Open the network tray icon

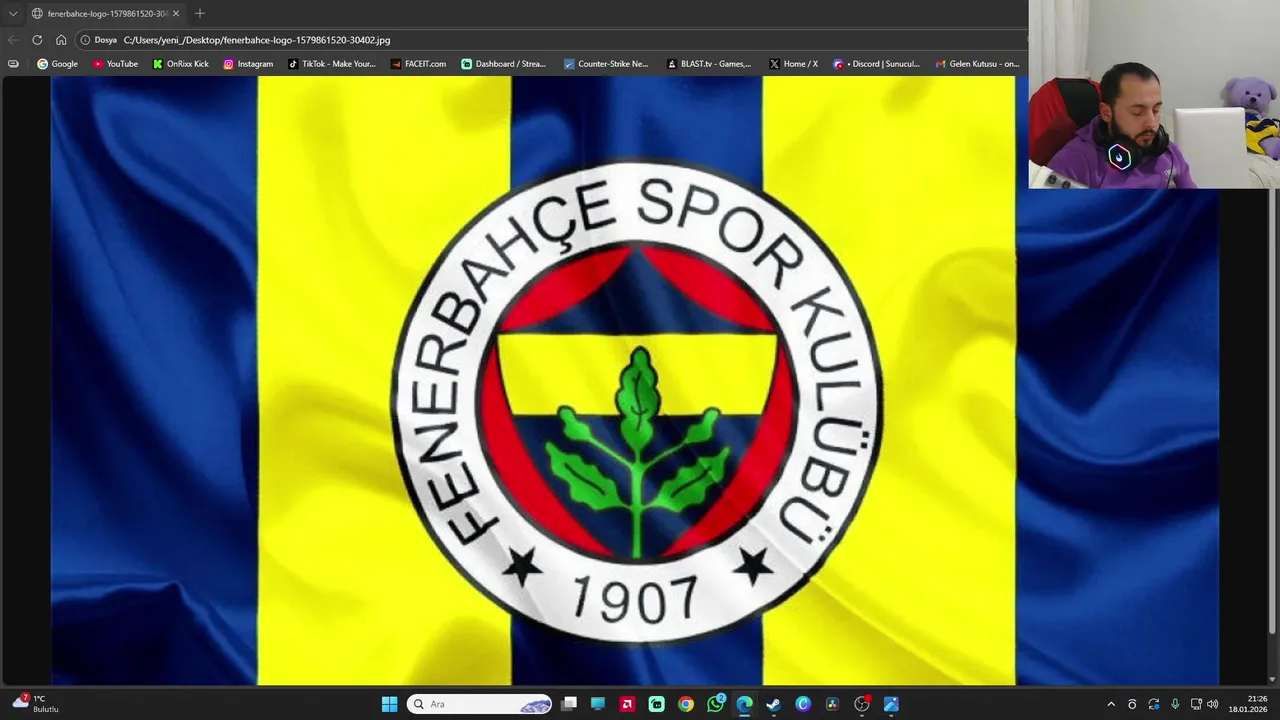pyautogui.click(x=1196, y=704)
